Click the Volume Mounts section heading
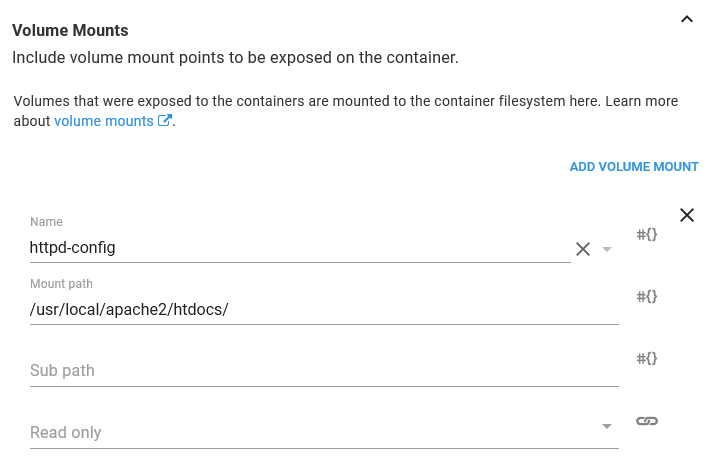The image size is (714, 458). [x=70, y=31]
